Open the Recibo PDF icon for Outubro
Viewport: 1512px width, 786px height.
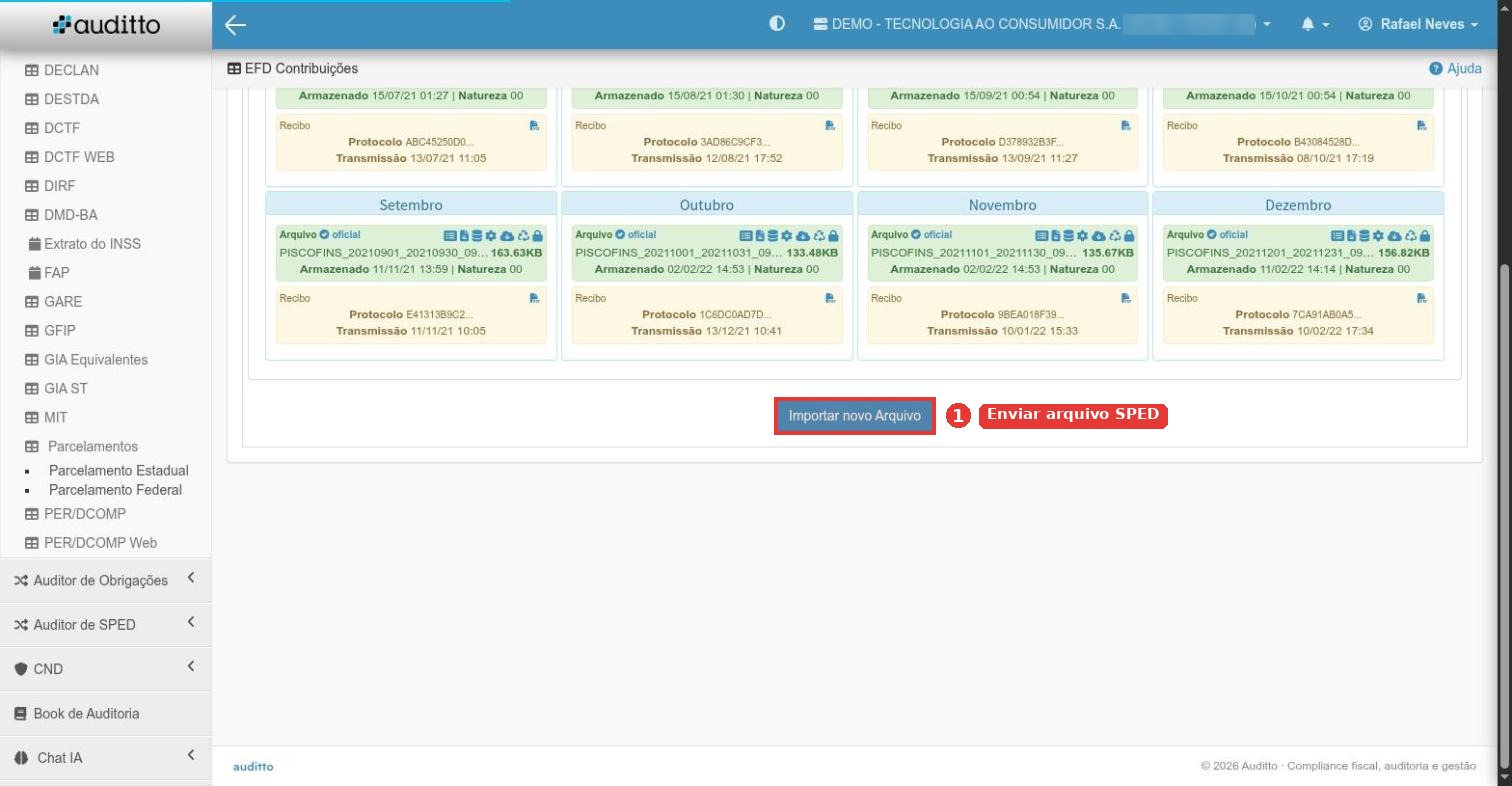[830, 298]
